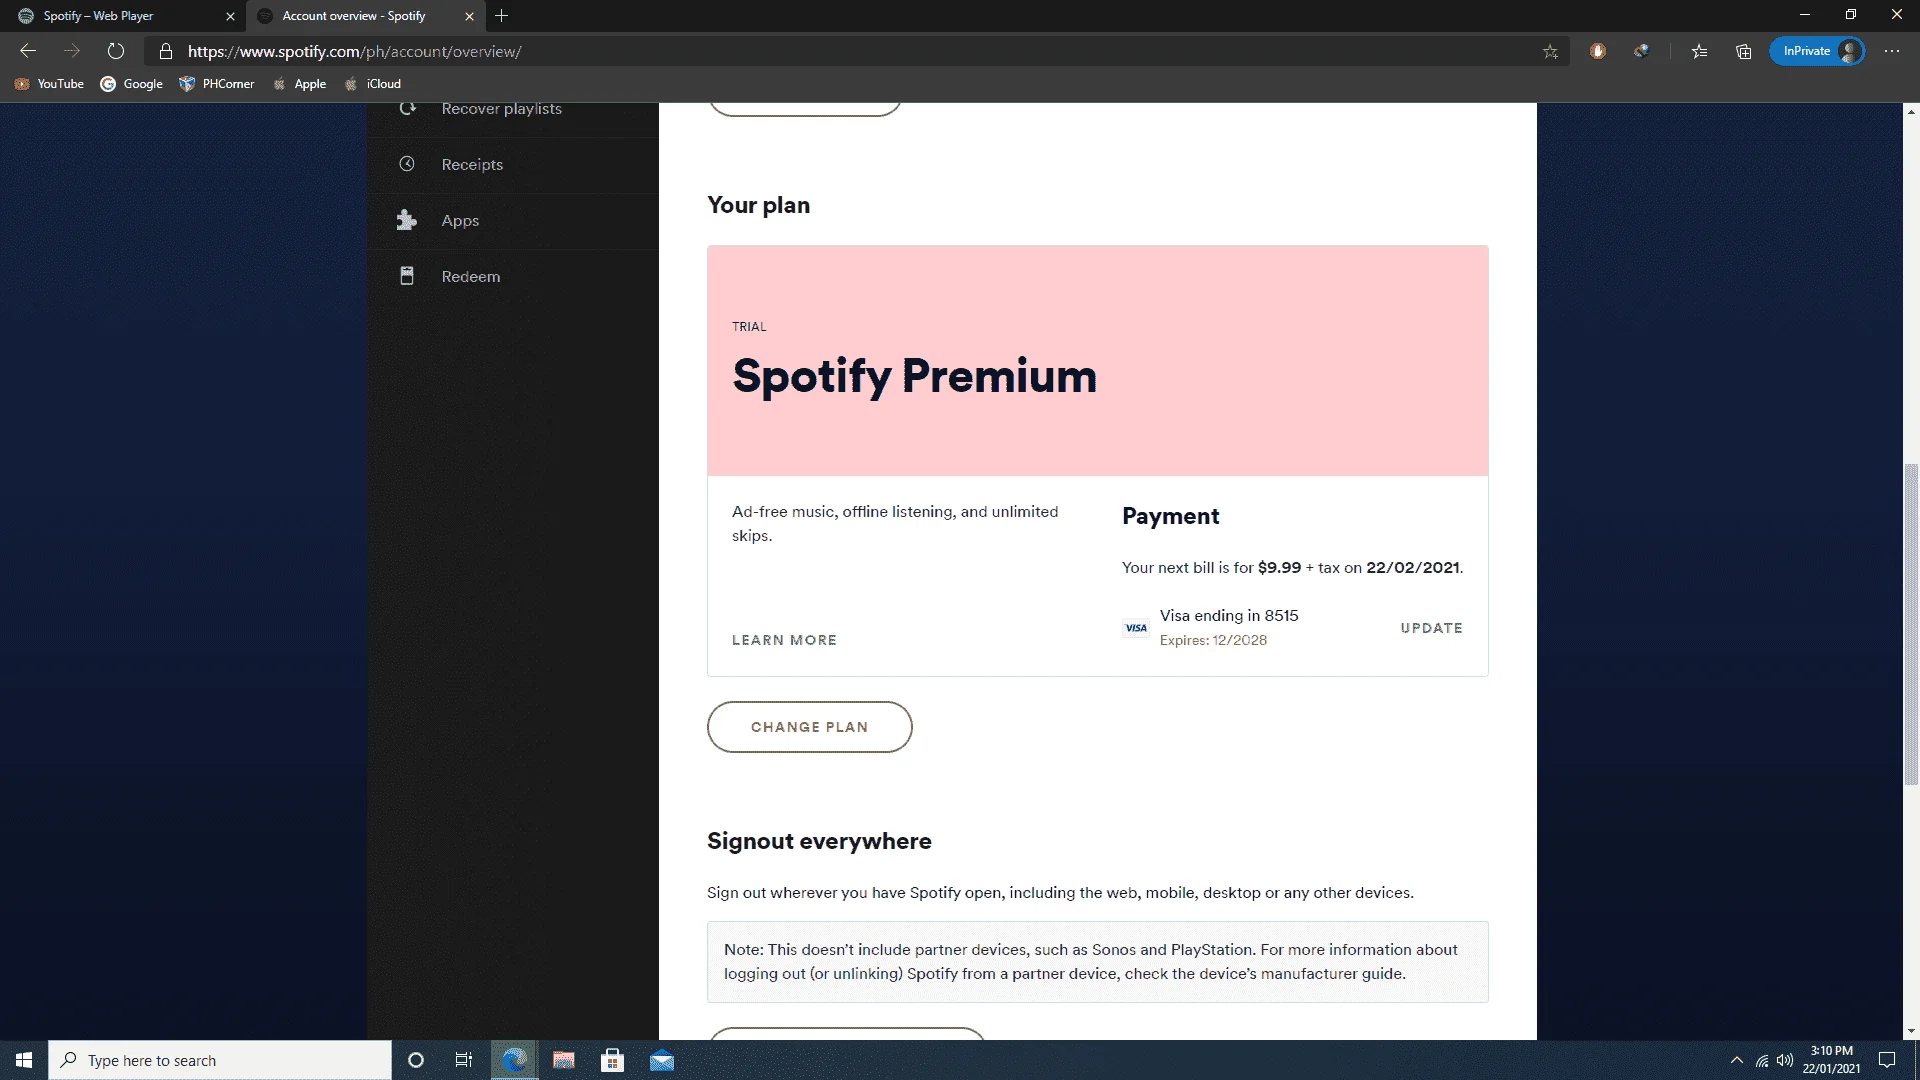
Task: Open the browser Collections icon
Action: click(1744, 51)
